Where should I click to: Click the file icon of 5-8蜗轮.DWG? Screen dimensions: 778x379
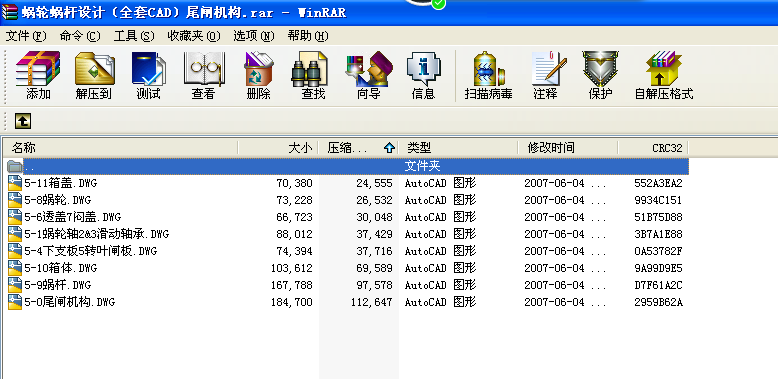[x=15, y=200]
